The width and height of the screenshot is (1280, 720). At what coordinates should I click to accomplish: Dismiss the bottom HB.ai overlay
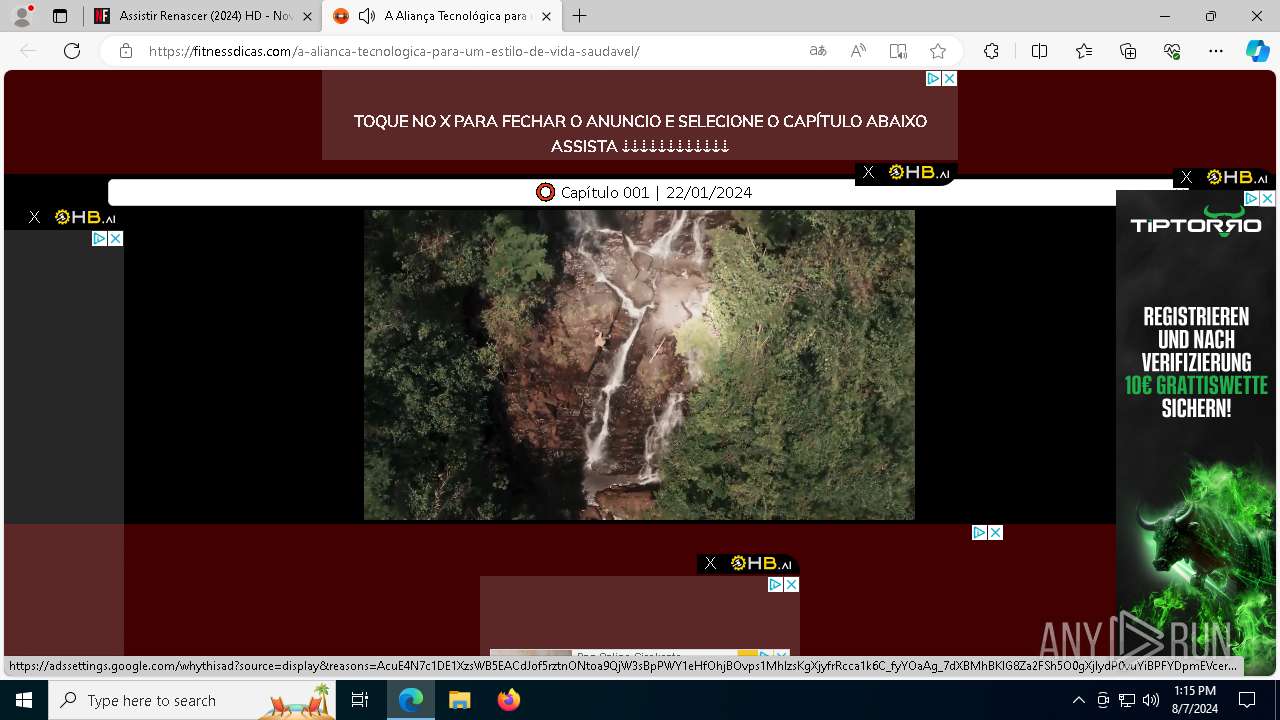tap(710, 563)
